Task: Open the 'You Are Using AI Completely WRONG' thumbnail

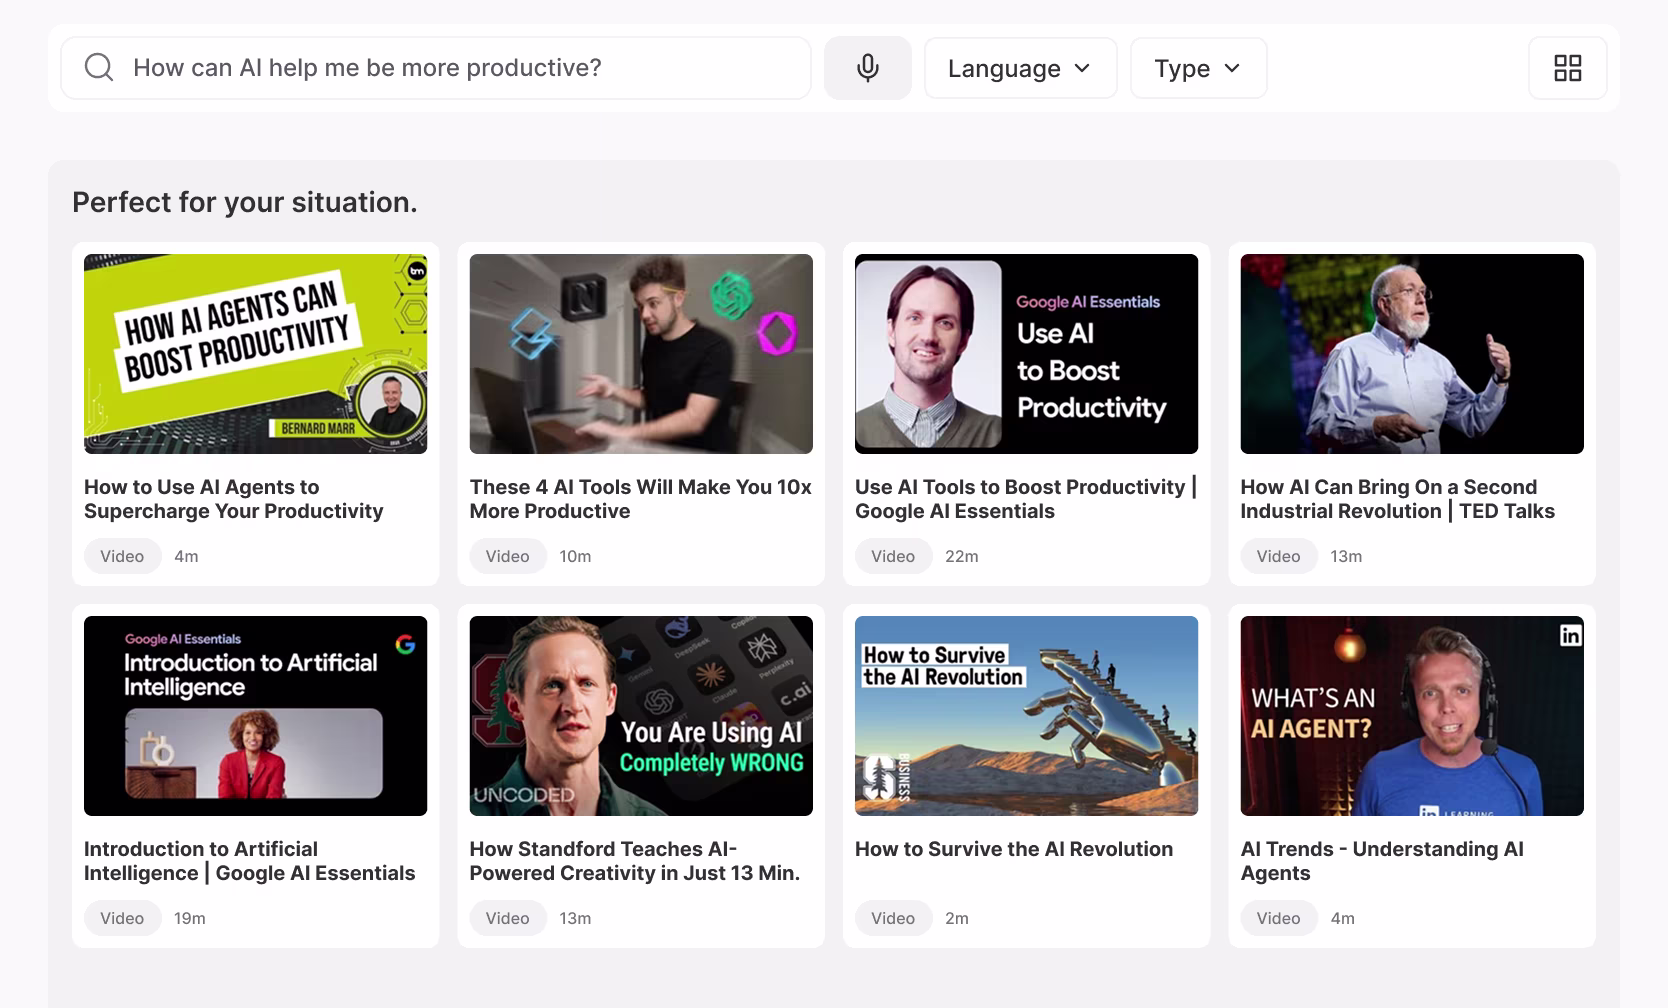Action: tap(641, 716)
